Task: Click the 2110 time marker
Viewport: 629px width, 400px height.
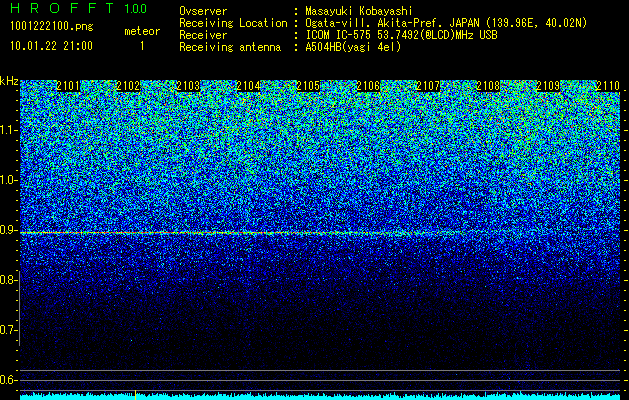Action: 608,86
